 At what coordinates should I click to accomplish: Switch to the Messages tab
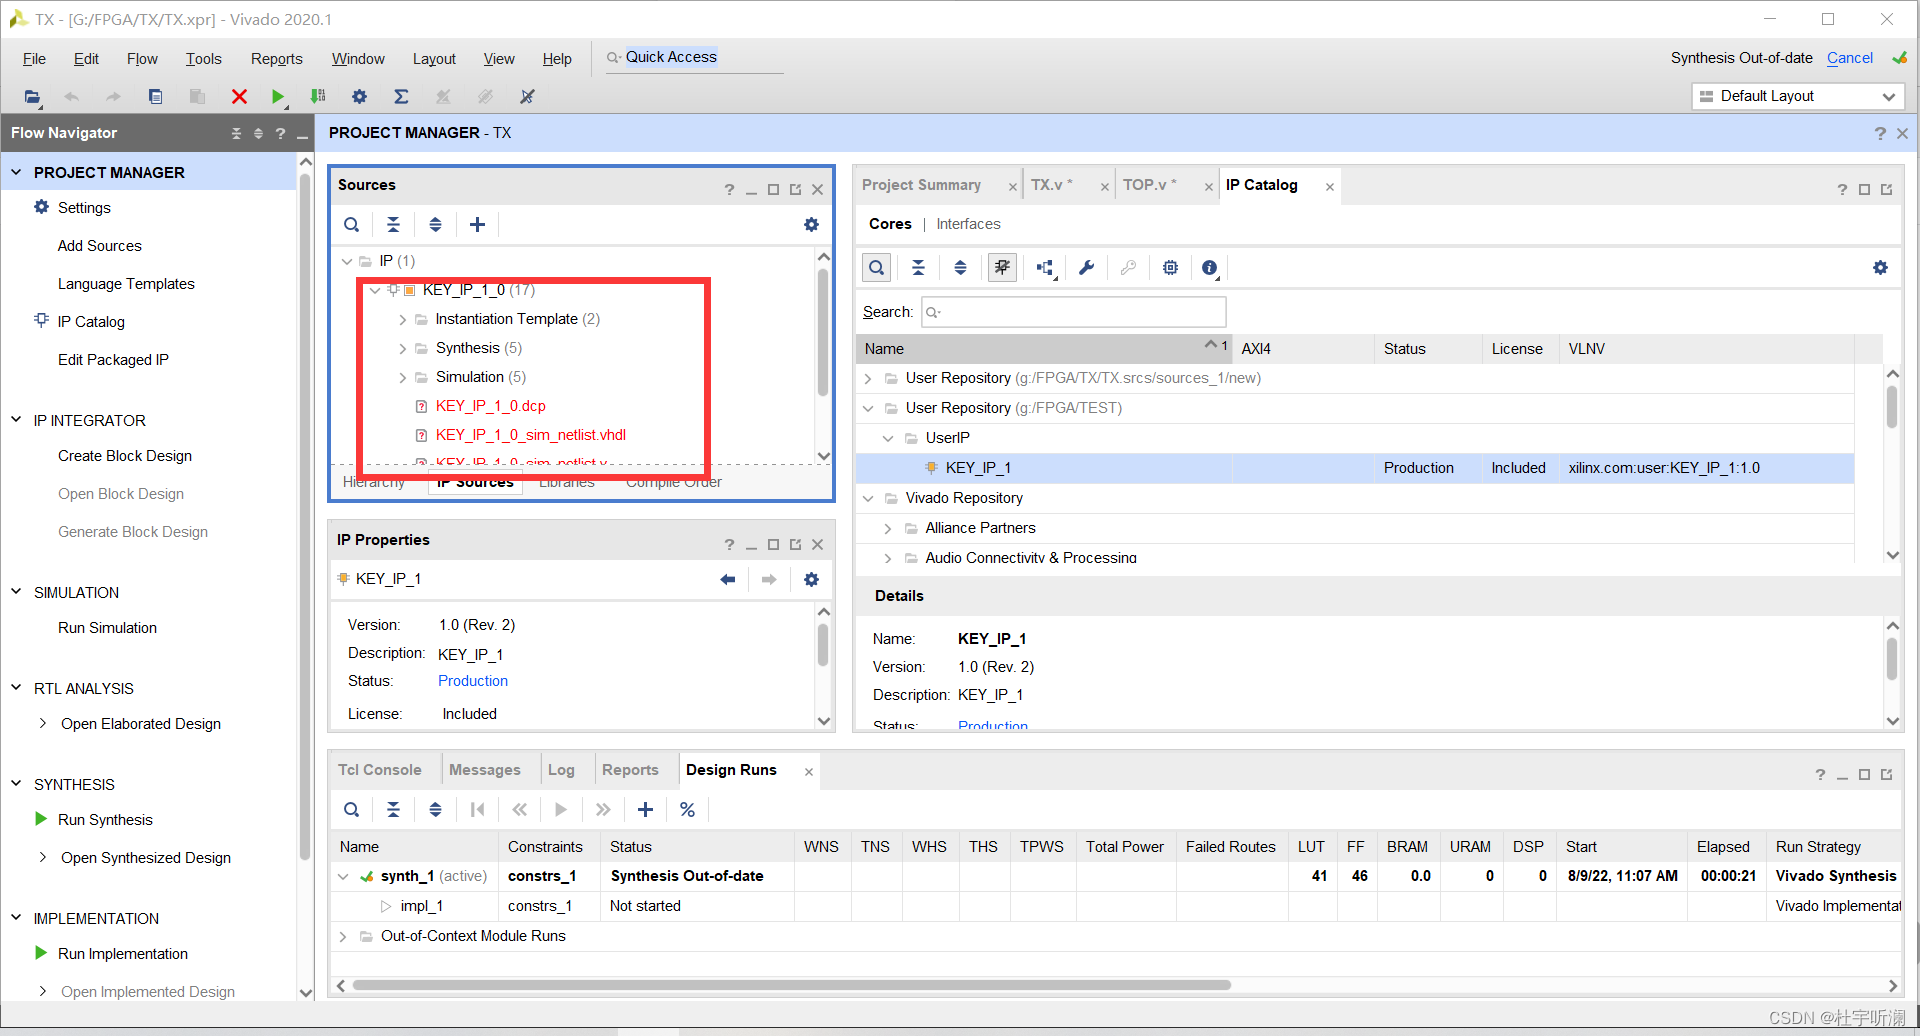pos(485,770)
